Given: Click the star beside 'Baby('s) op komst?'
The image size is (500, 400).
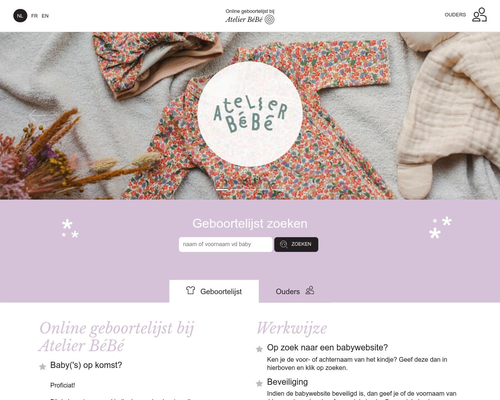Looking at the screenshot, I should 42,367.
